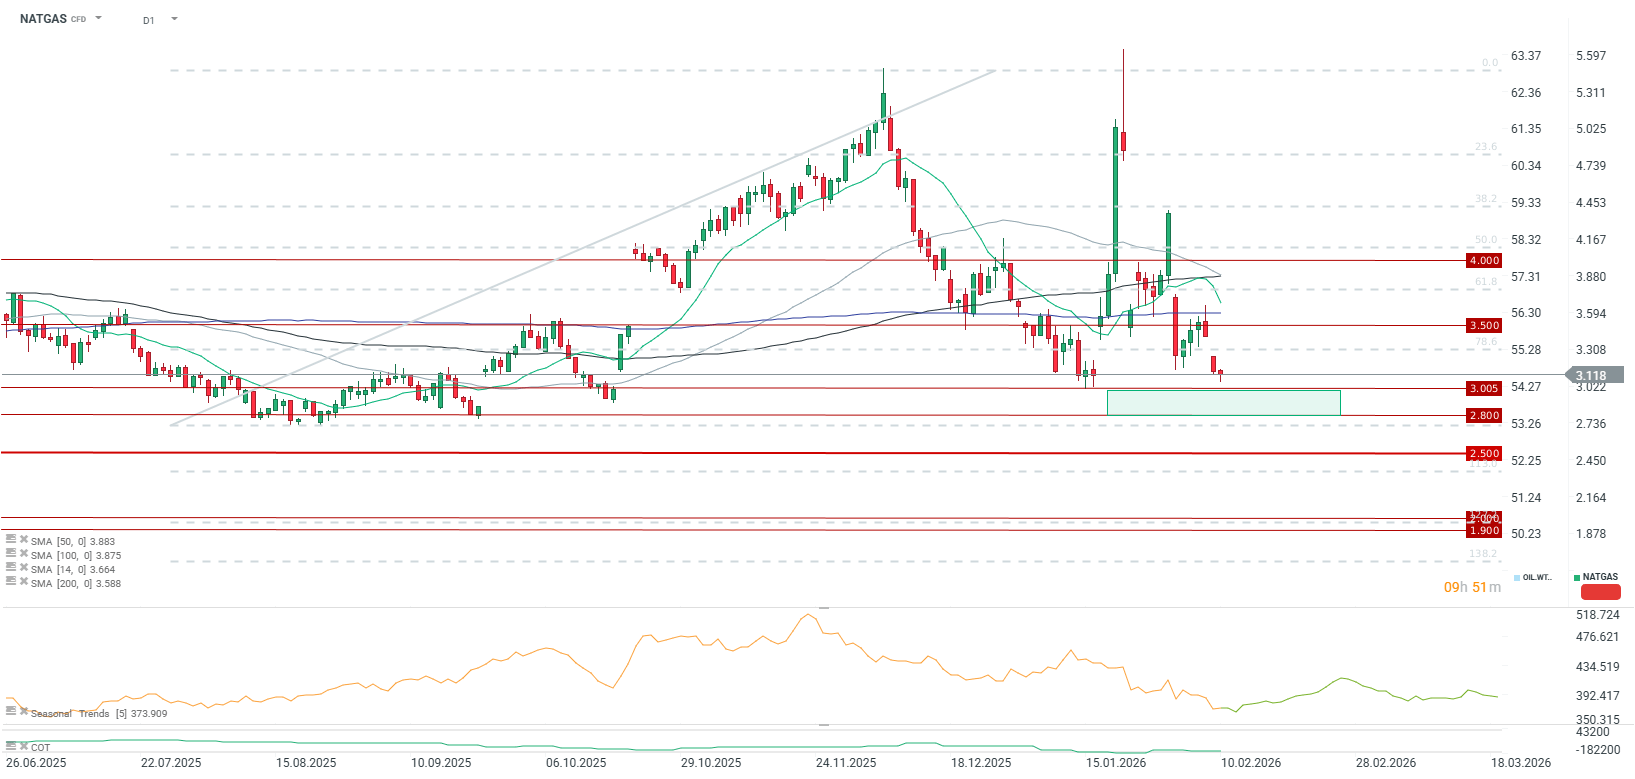Image resolution: width=1635 pixels, height=779 pixels.
Task: Click the 15.01.2026 date on the time axis
Action: (x=1116, y=762)
